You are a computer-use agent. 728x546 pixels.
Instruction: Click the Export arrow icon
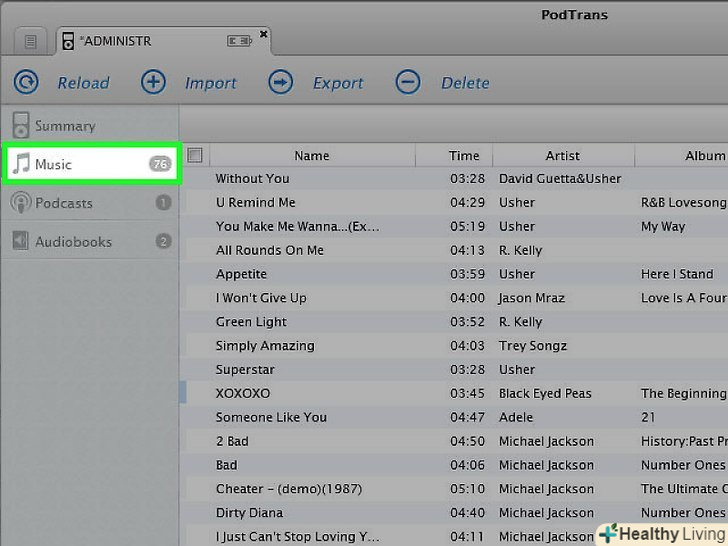pos(281,82)
